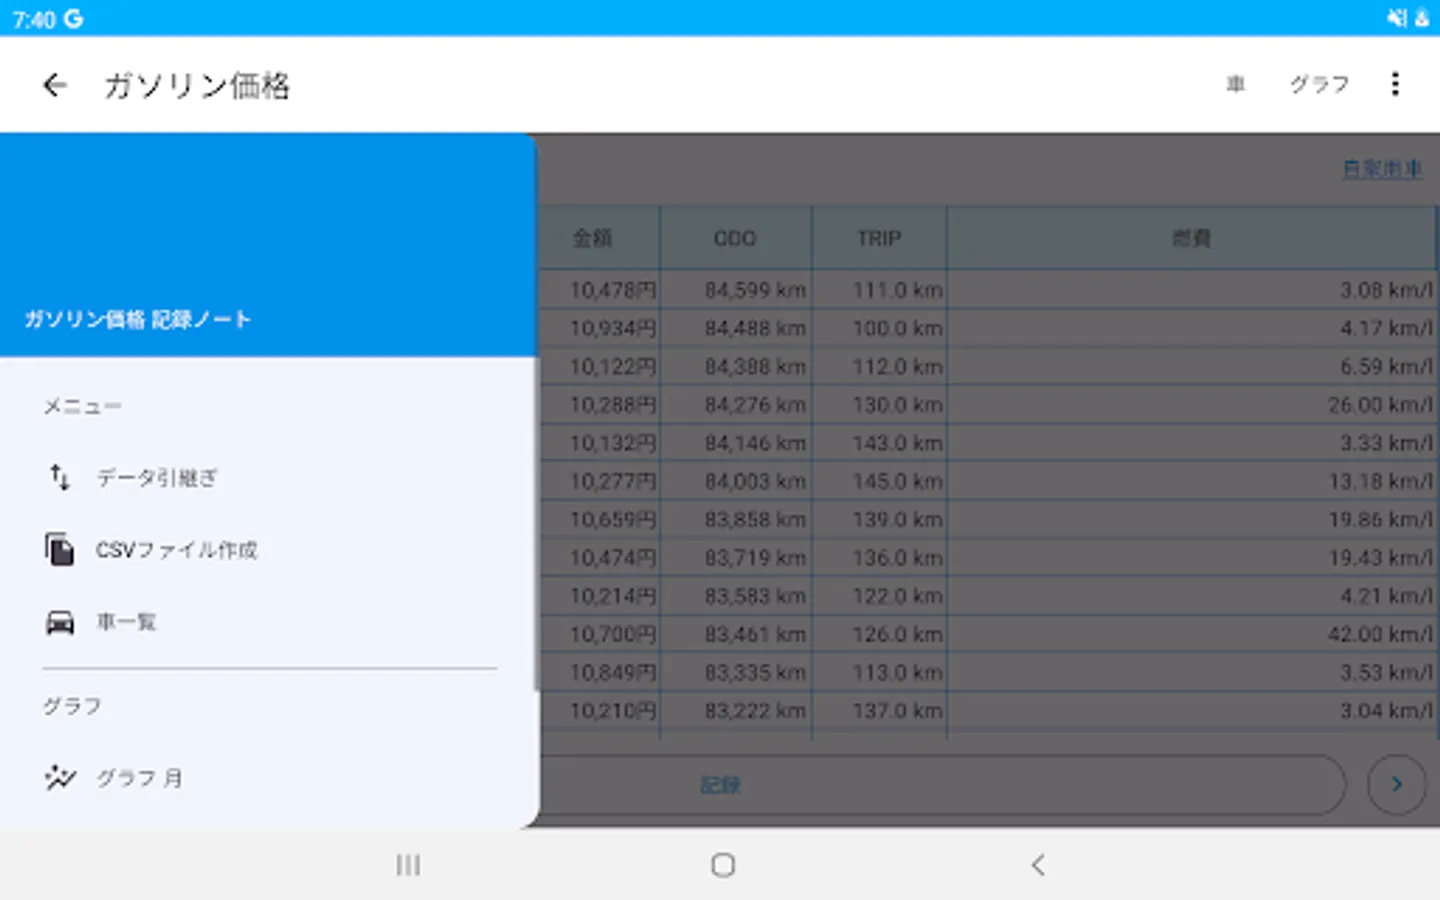
Task: Tap the Android home button
Action: [x=723, y=865]
